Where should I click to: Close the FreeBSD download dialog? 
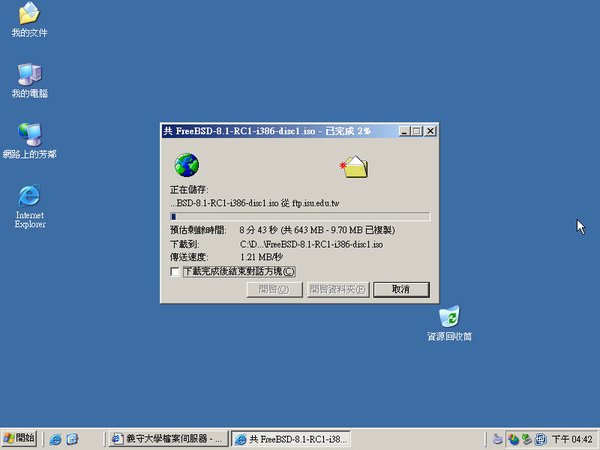(x=430, y=131)
